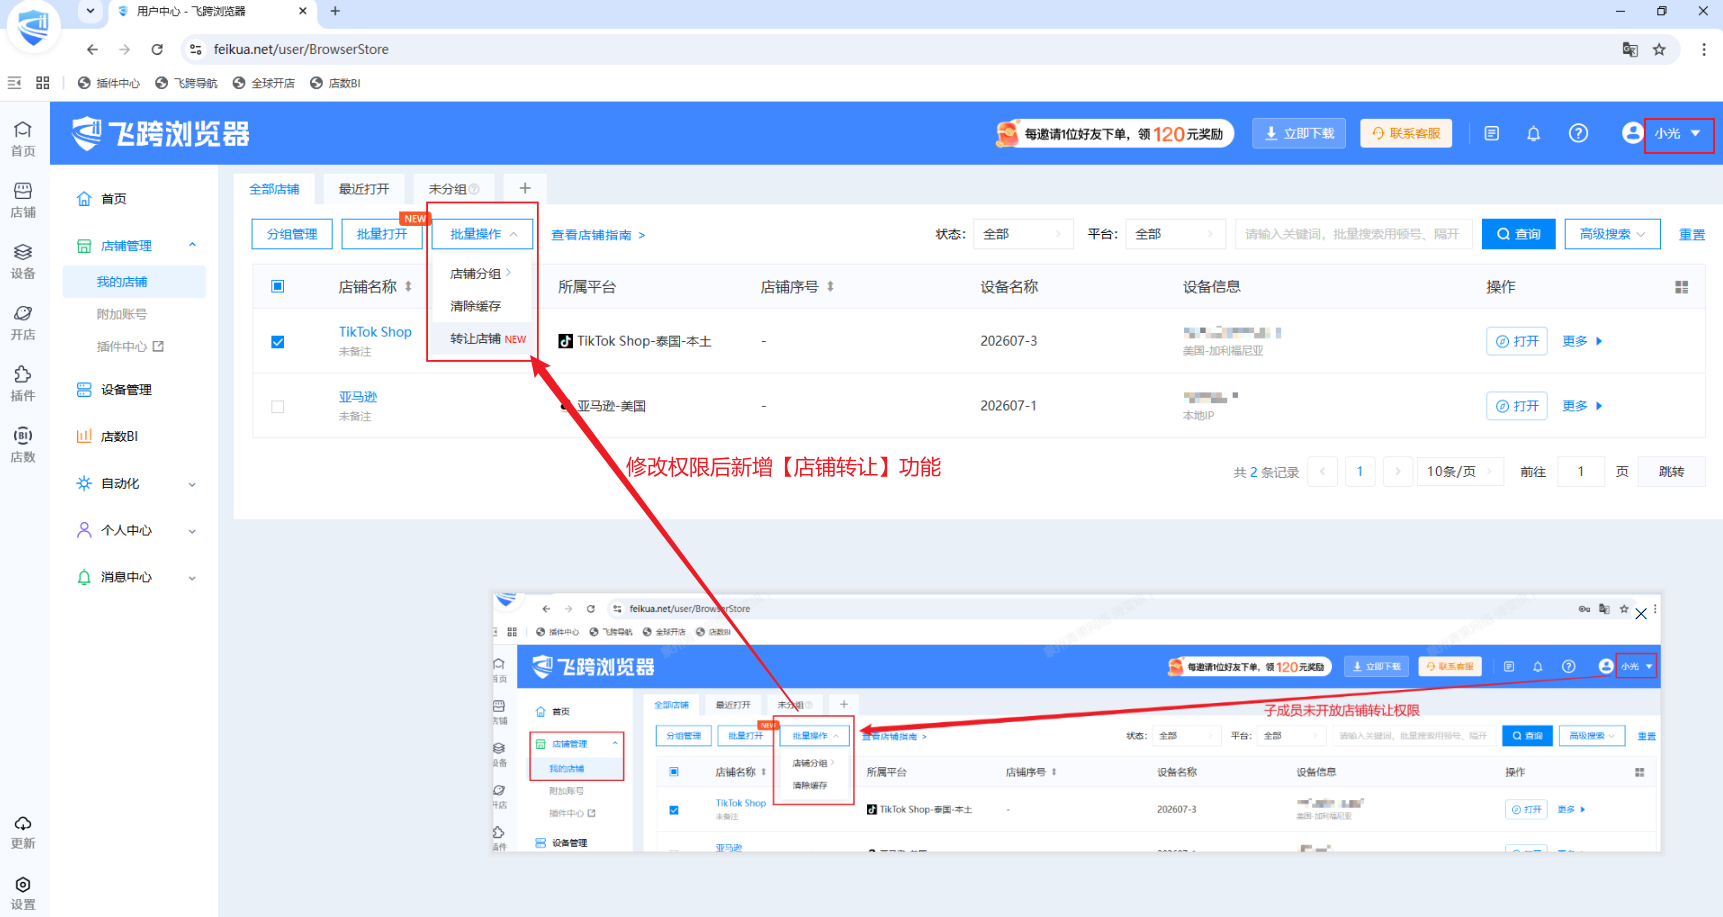This screenshot has height=917, width=1723.
Task: Switch to the 全部店铺 tab
Action: 274,189
